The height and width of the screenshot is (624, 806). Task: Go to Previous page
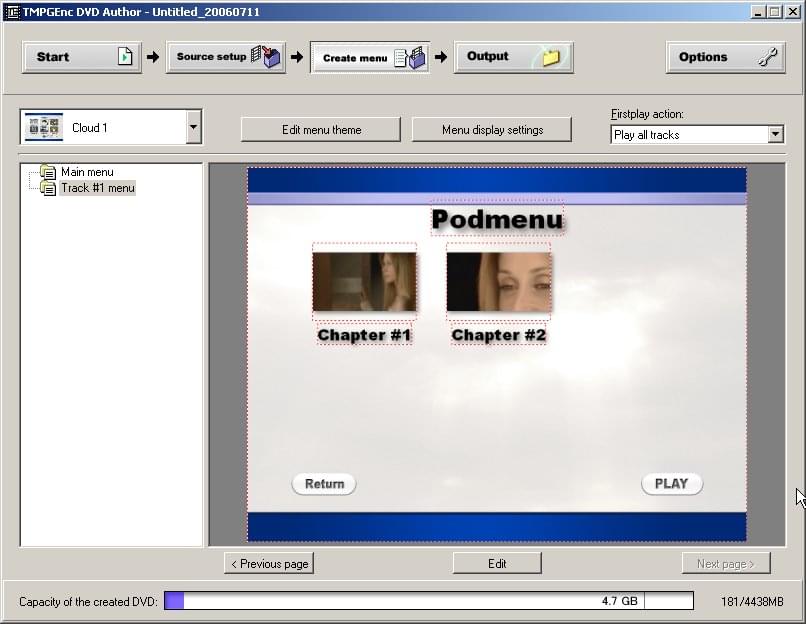[x=269, y=564]
